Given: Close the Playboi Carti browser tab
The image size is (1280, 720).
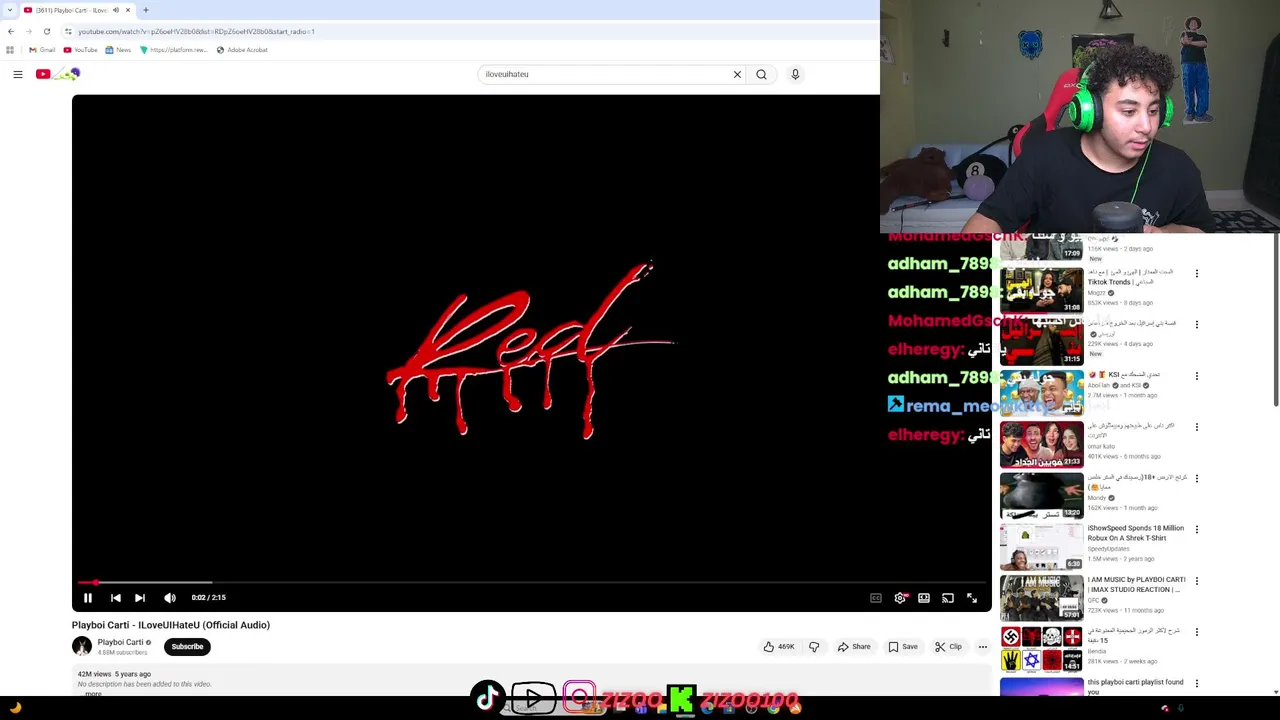Looking at the screenshot, I should tap(128, 10).
